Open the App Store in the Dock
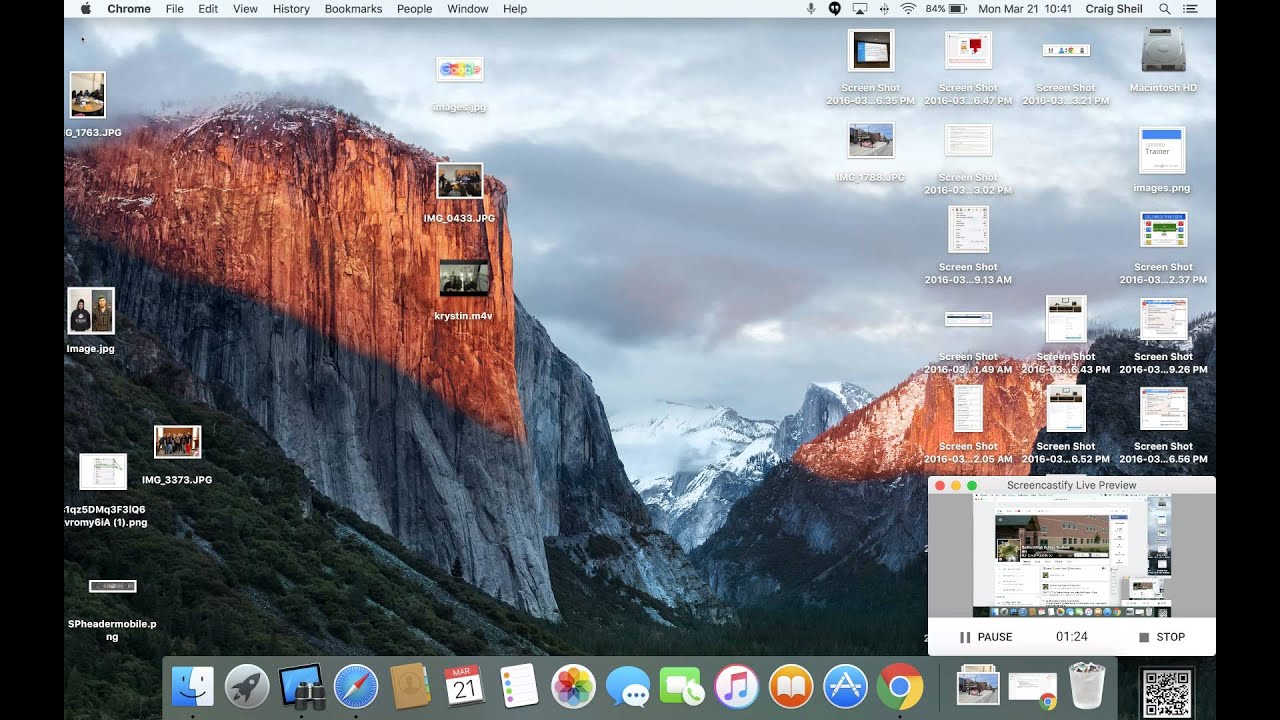 (x=846, y=687)
